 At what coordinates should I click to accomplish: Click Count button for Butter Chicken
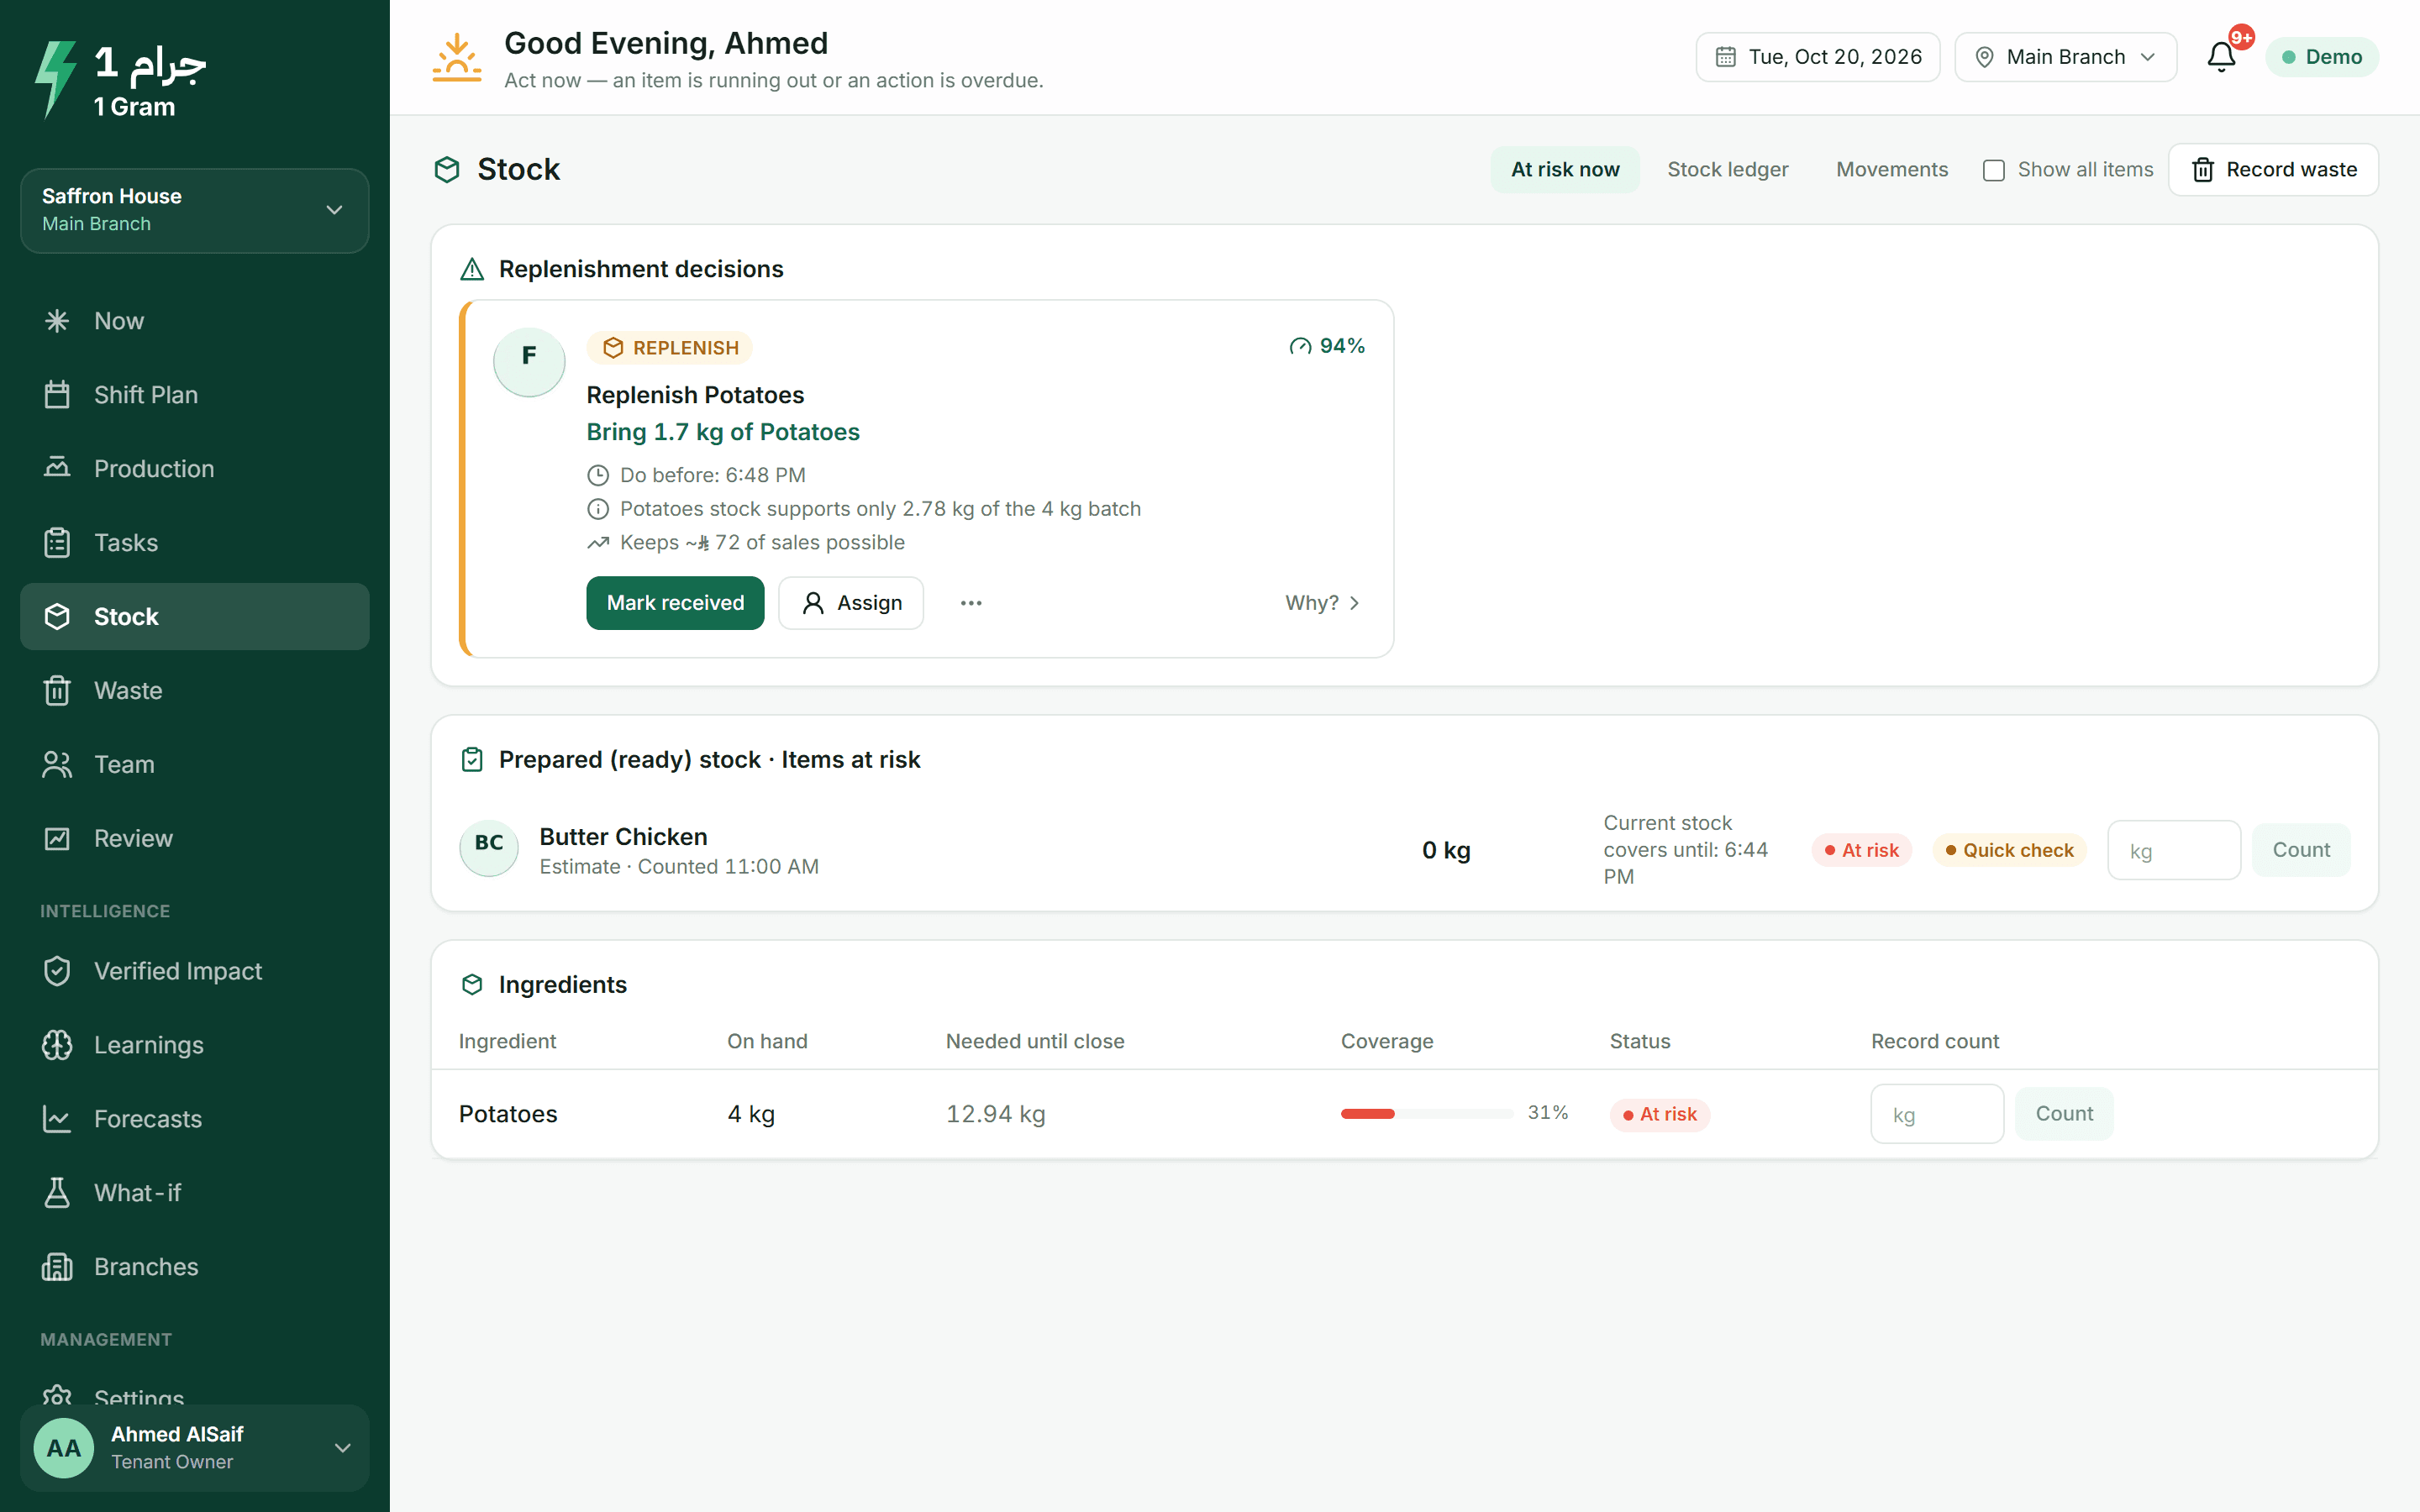coord(2301,850)
